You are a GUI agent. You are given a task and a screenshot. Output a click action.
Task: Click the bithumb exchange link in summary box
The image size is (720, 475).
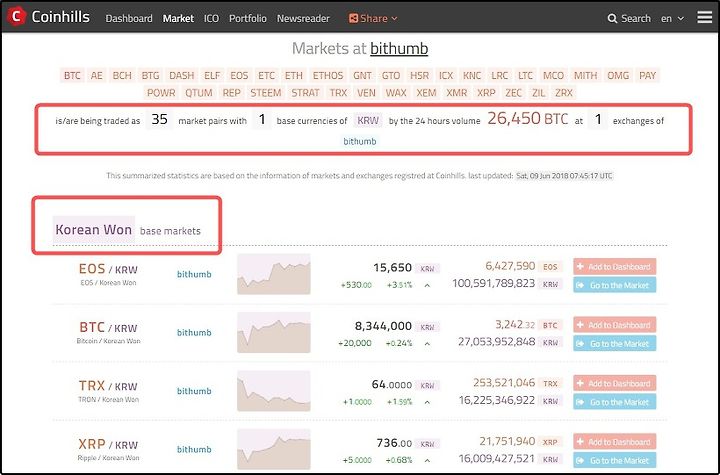click(360, 141)
